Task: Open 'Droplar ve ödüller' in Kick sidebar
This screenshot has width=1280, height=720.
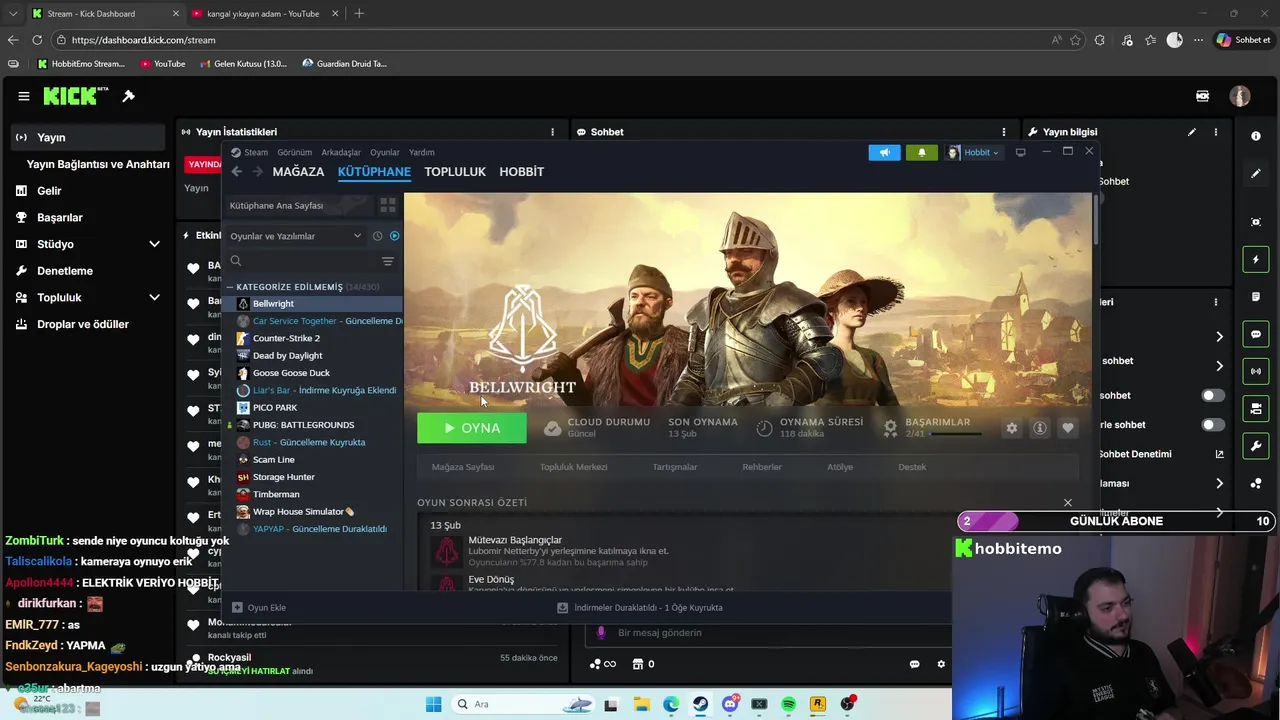Action: coord(83,324)
